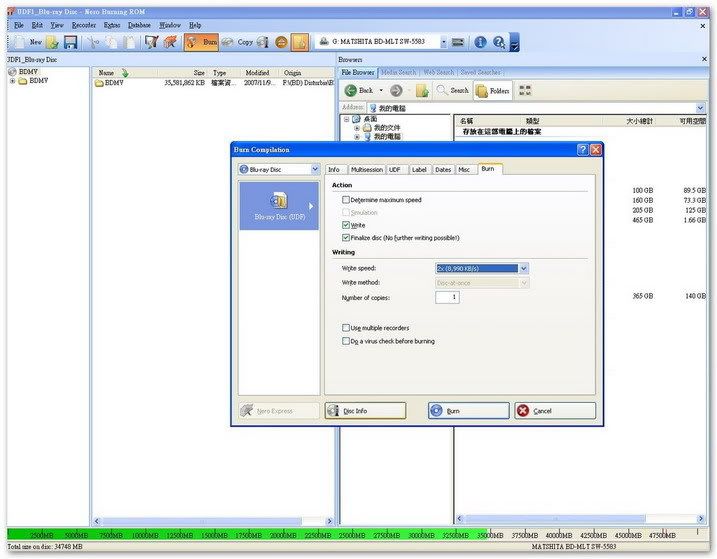Switch to the Label tab
The image size is (717, 559).
tap(419, 170)
